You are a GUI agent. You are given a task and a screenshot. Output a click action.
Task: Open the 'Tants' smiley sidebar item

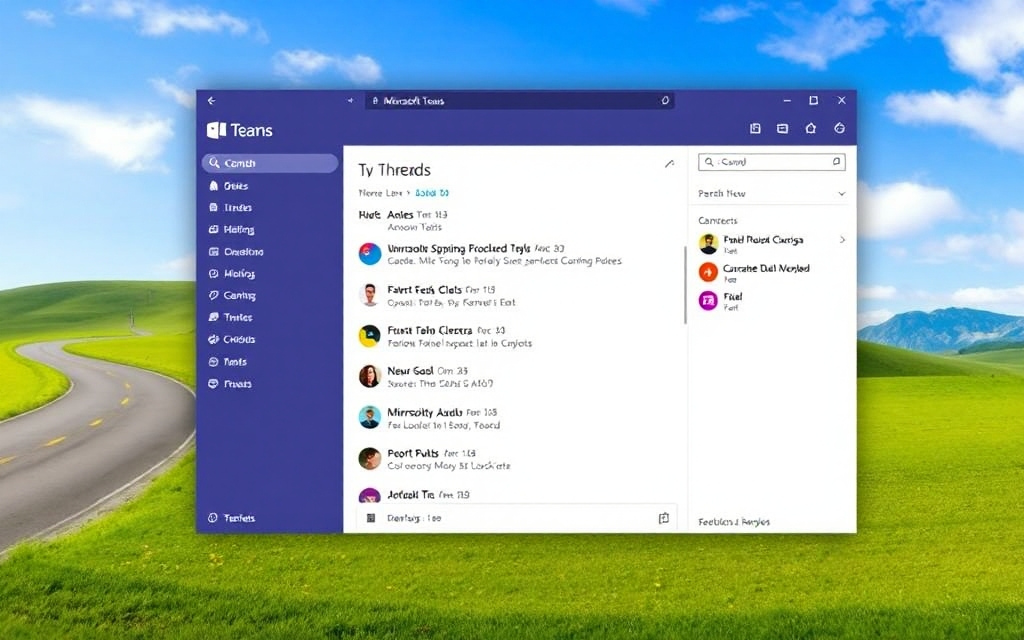click(270, 361)
